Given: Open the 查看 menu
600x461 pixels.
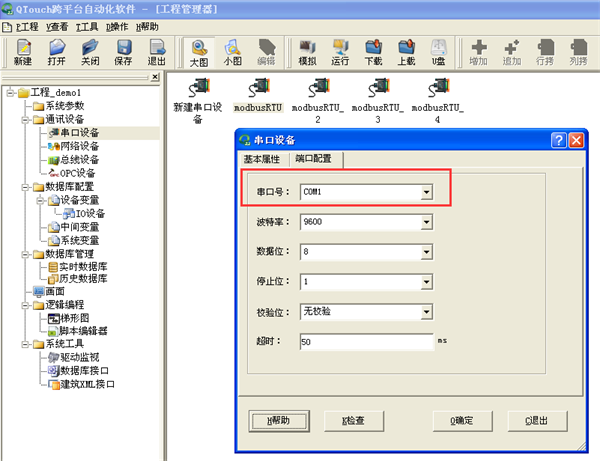Looking at the screenshot, I should coord(57,27).
